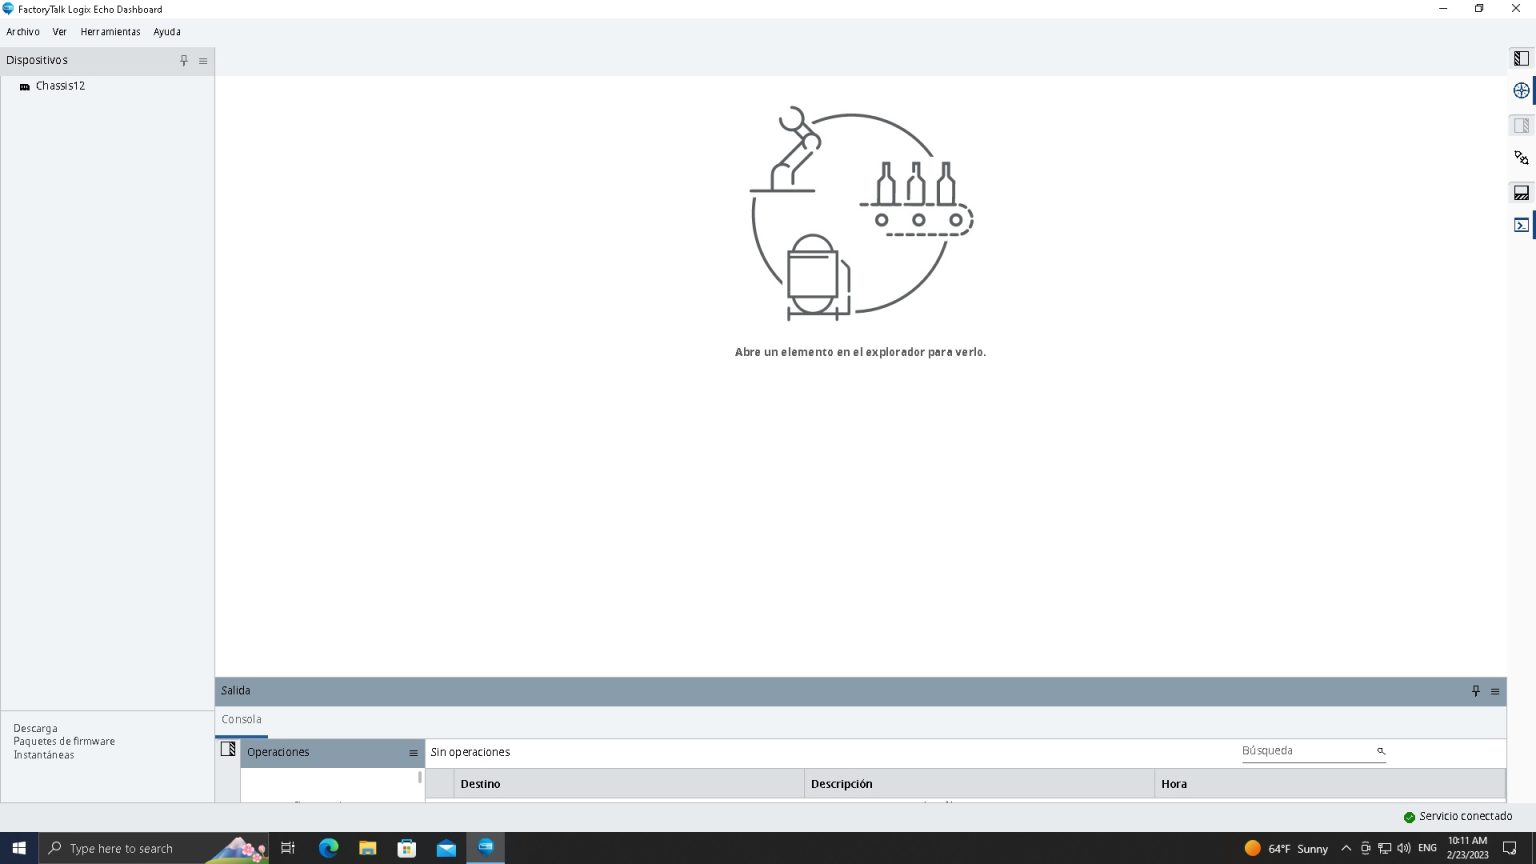The height and width of the screenshot is (864, 1536).
Task: Switch to the Consola tab
Action: 240,719
